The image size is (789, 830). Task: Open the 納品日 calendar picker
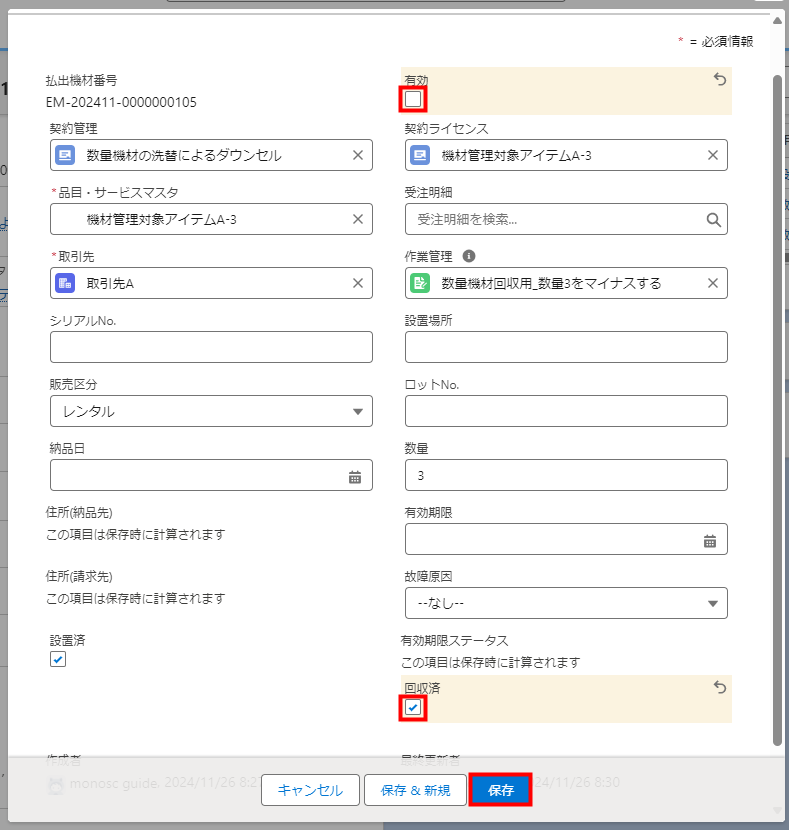[354, 476]
